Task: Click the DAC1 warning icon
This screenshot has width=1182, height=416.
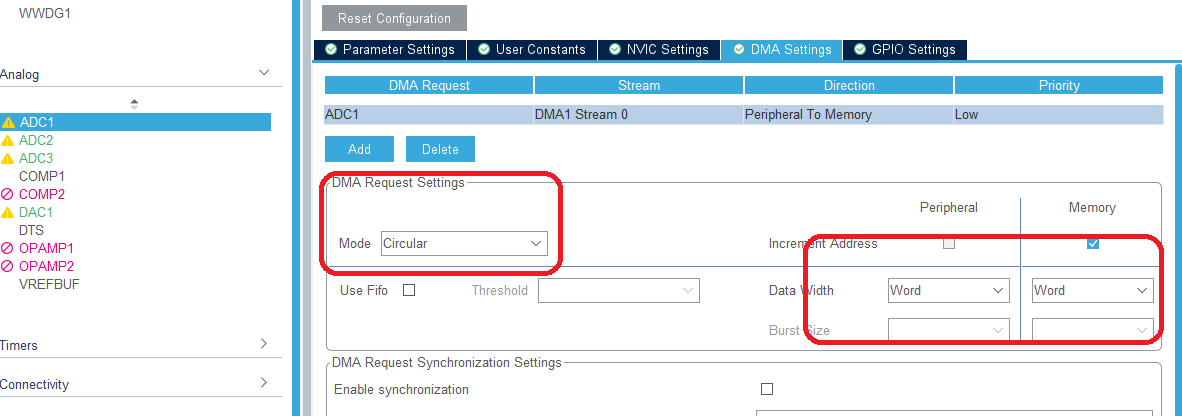Action: coord(8,213)
